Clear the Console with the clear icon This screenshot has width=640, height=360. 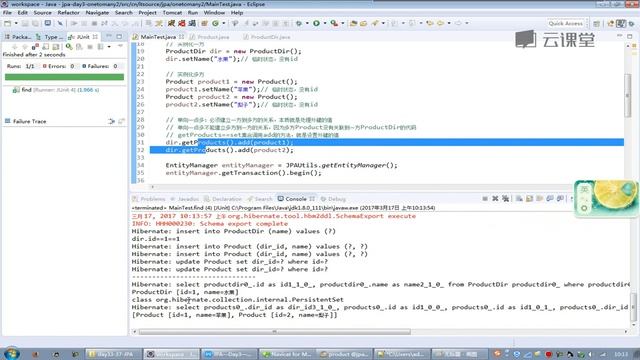519,199
